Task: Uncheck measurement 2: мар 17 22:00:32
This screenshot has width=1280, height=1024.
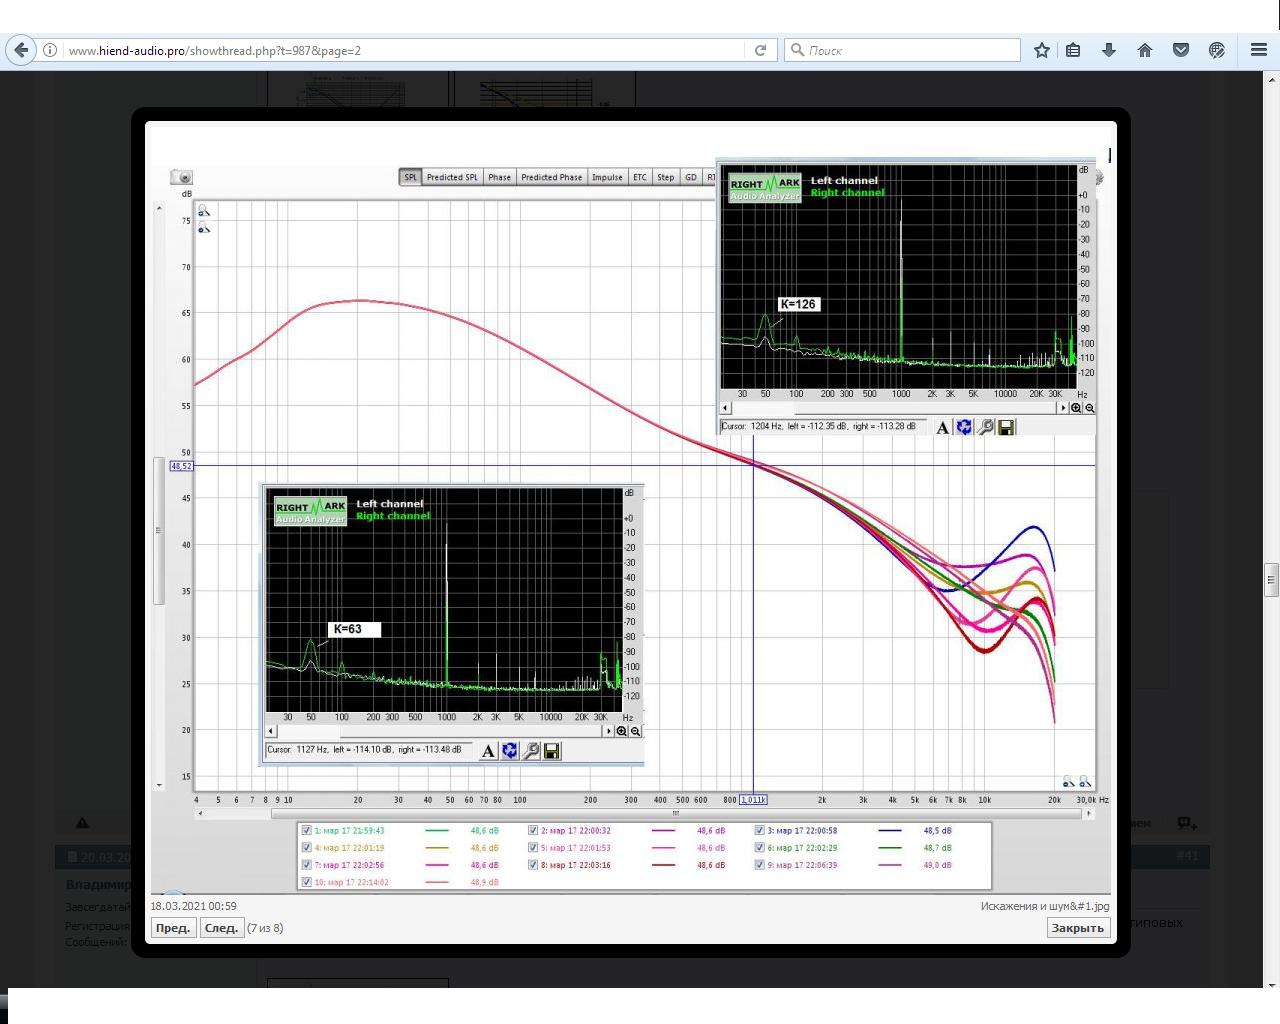Action: point(533,830)
